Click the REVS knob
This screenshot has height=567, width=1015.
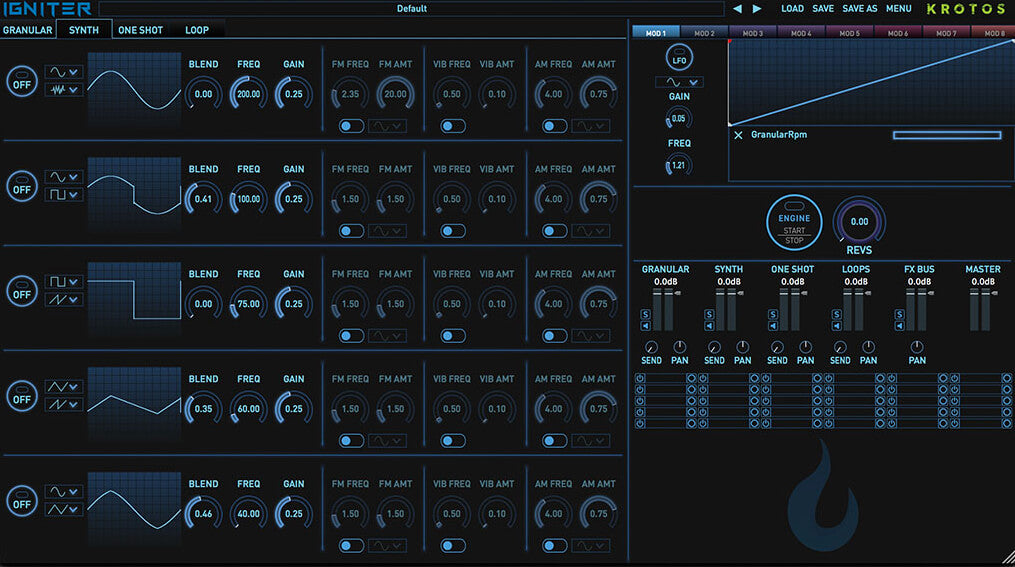pos(859,222)
